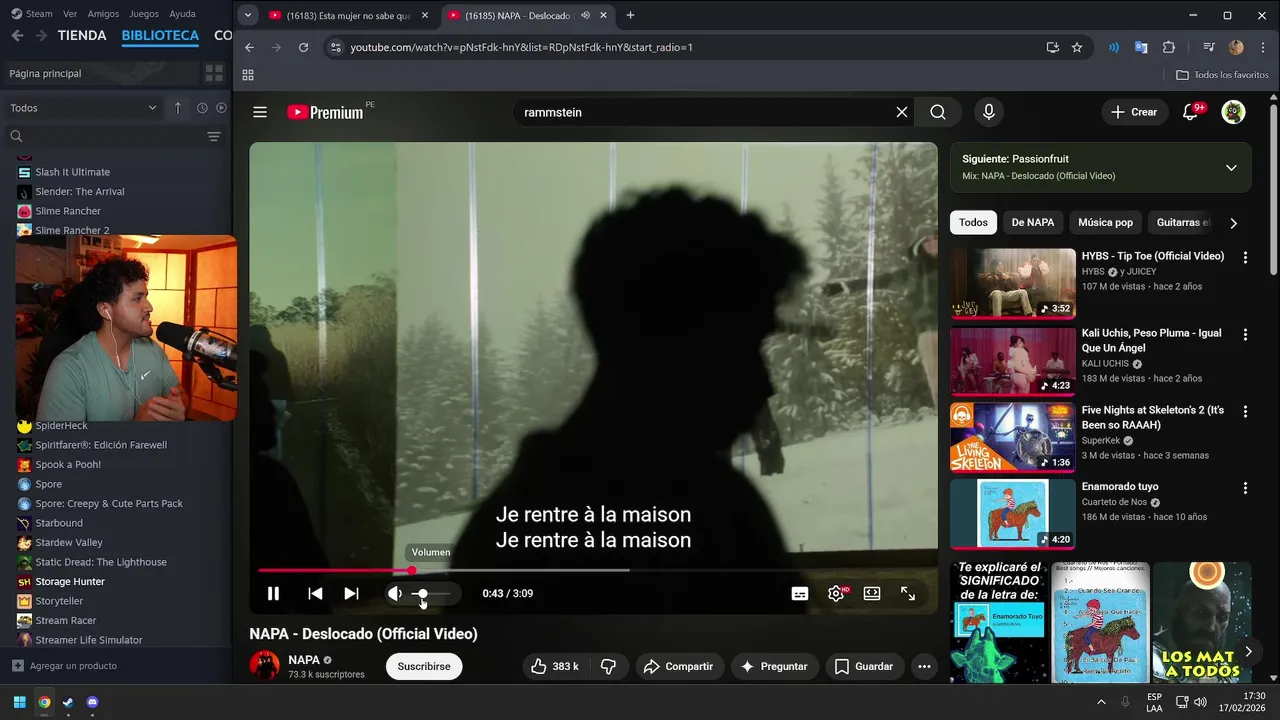Focus the YouTube search field
1280x720 pixels.
click(700, 112)
